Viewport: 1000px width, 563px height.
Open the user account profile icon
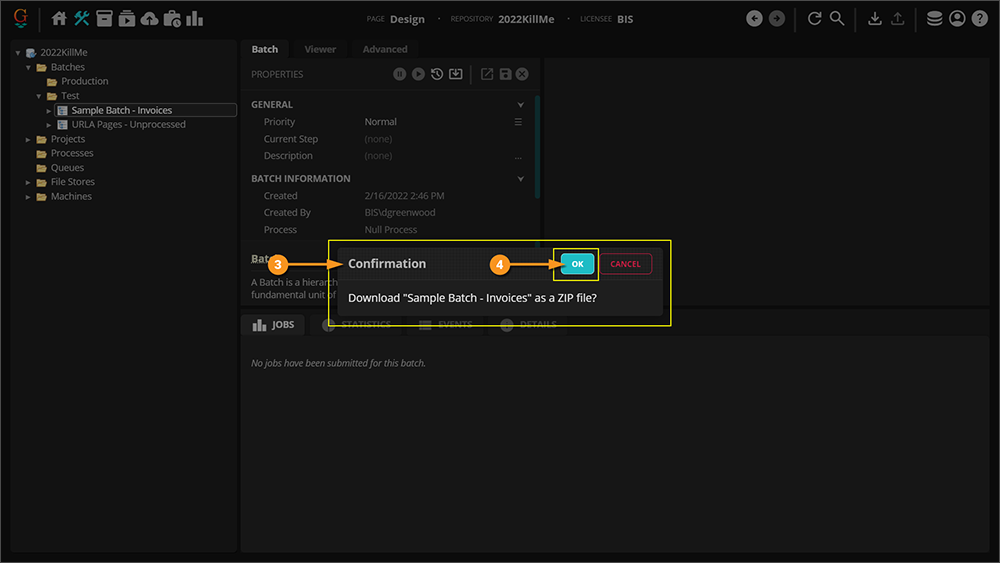957,18
